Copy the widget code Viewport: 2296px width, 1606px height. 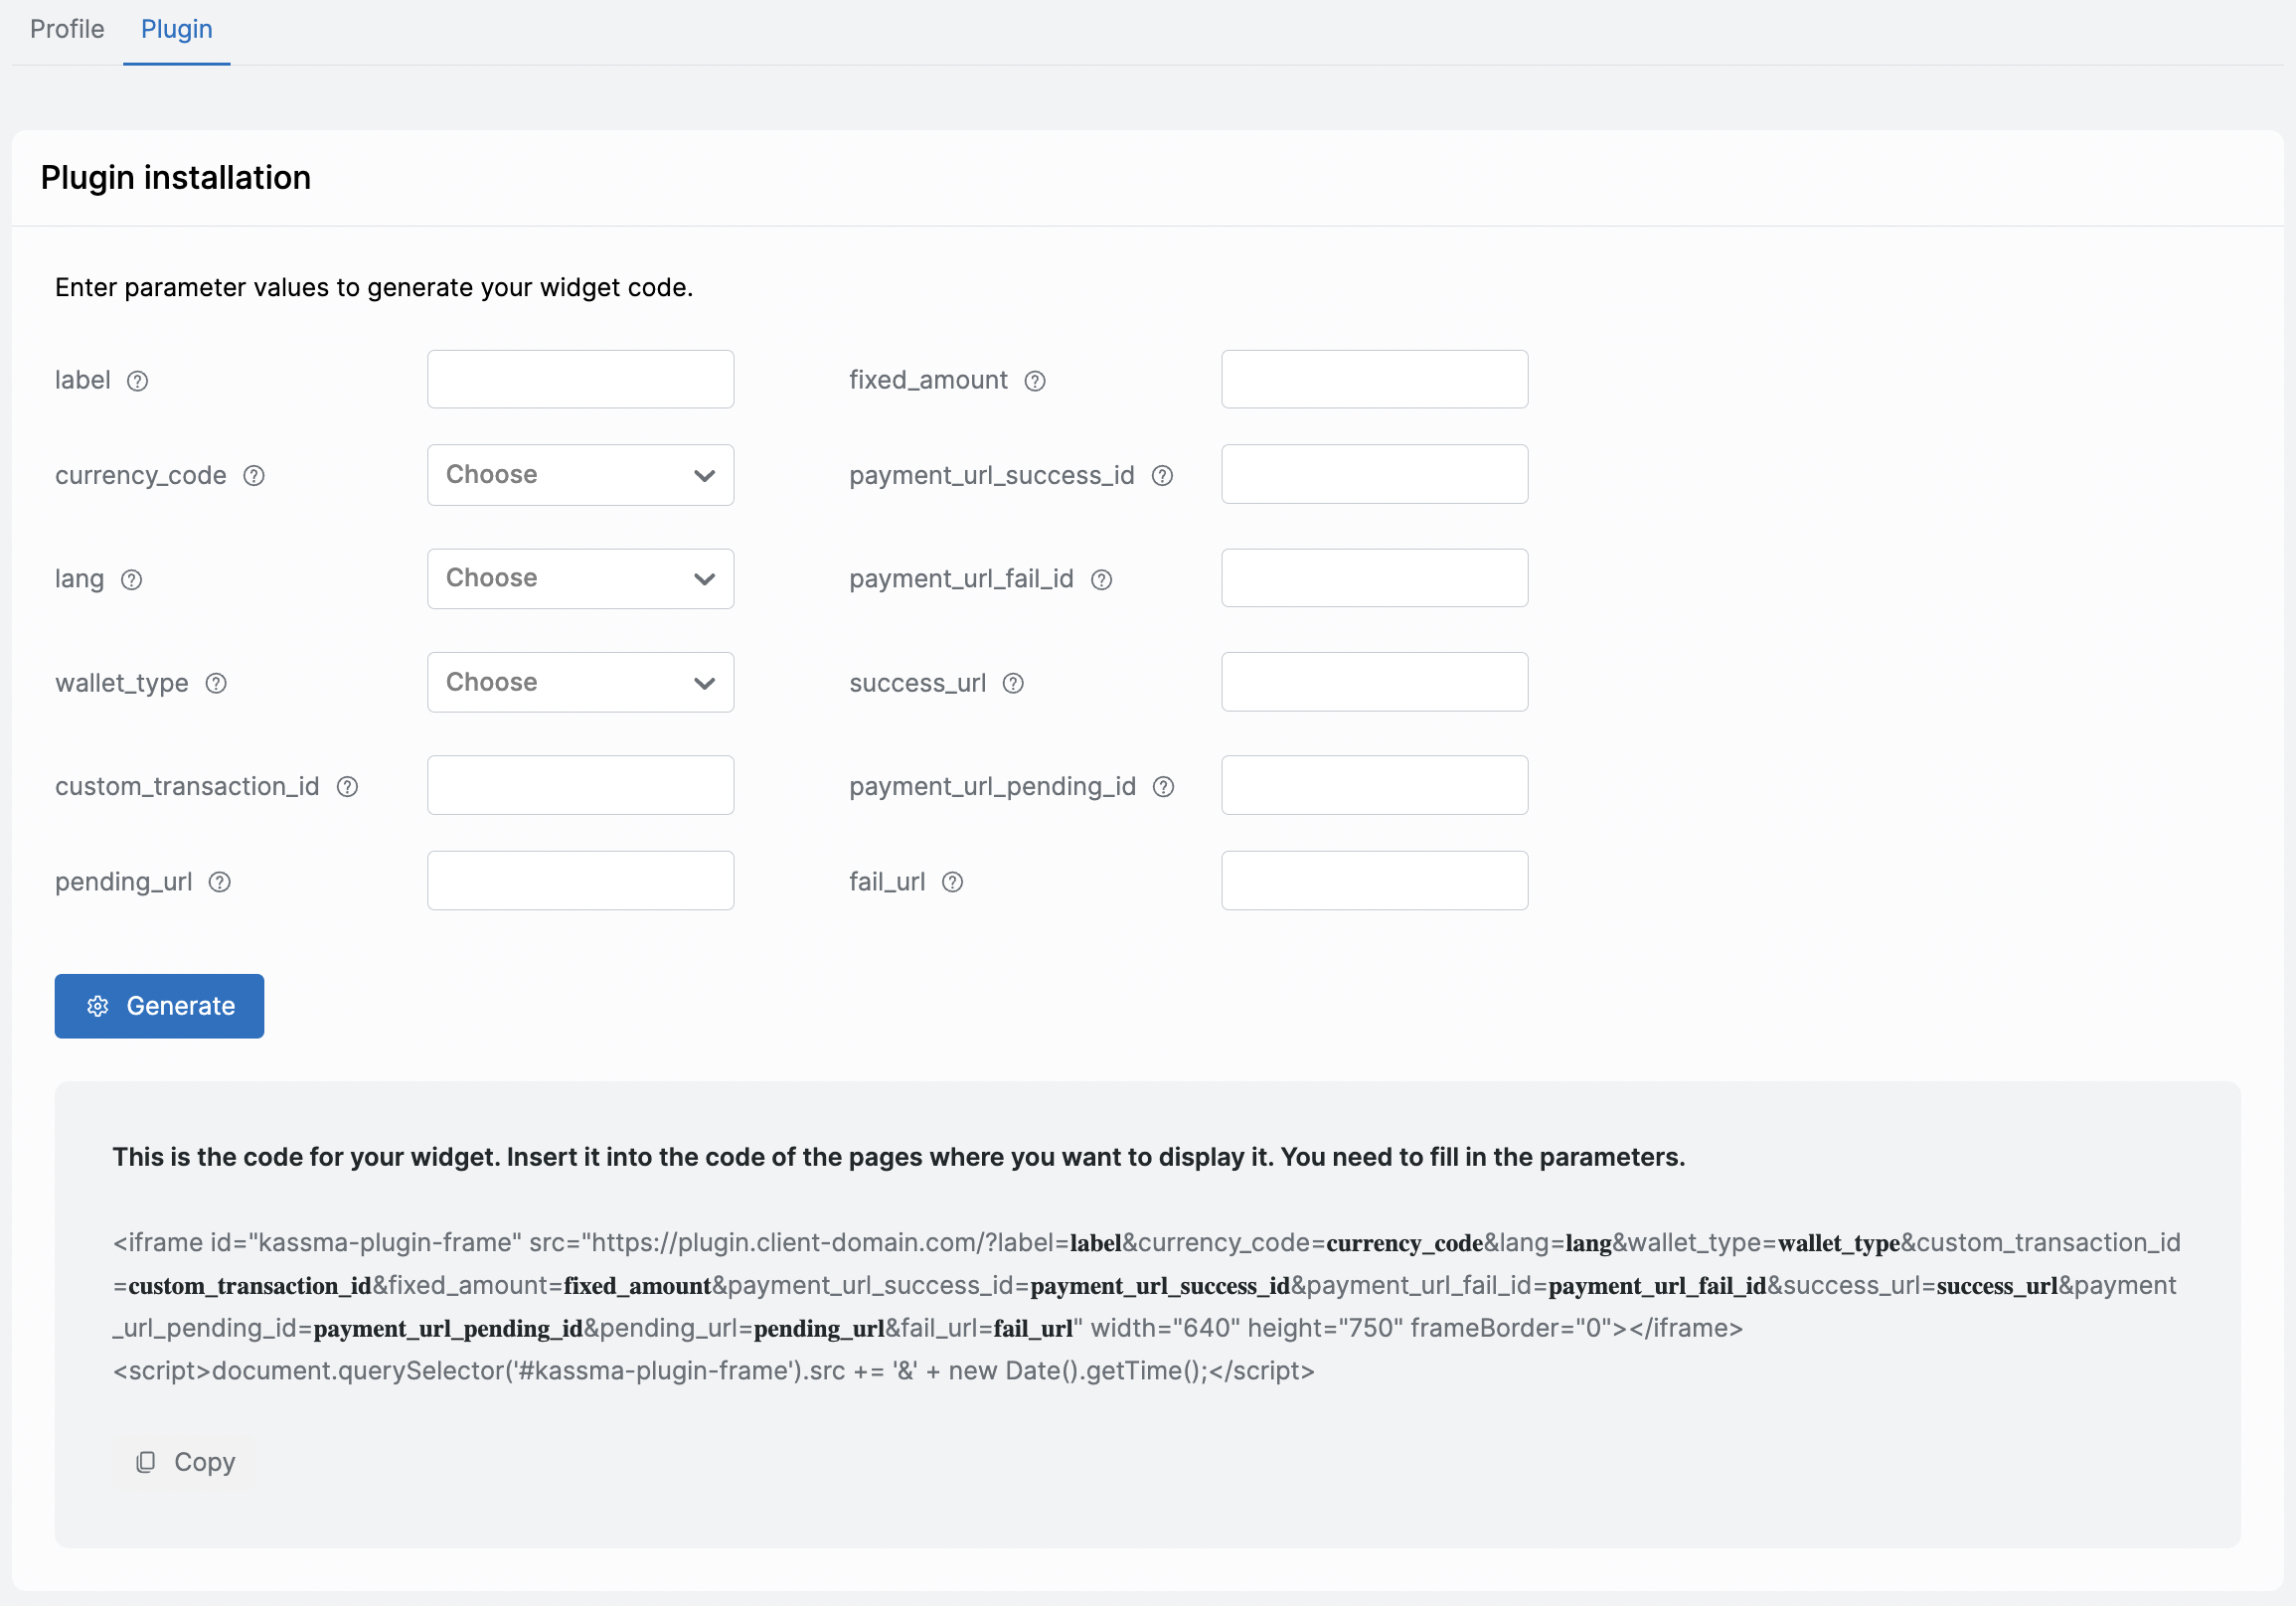(186, 1463)
